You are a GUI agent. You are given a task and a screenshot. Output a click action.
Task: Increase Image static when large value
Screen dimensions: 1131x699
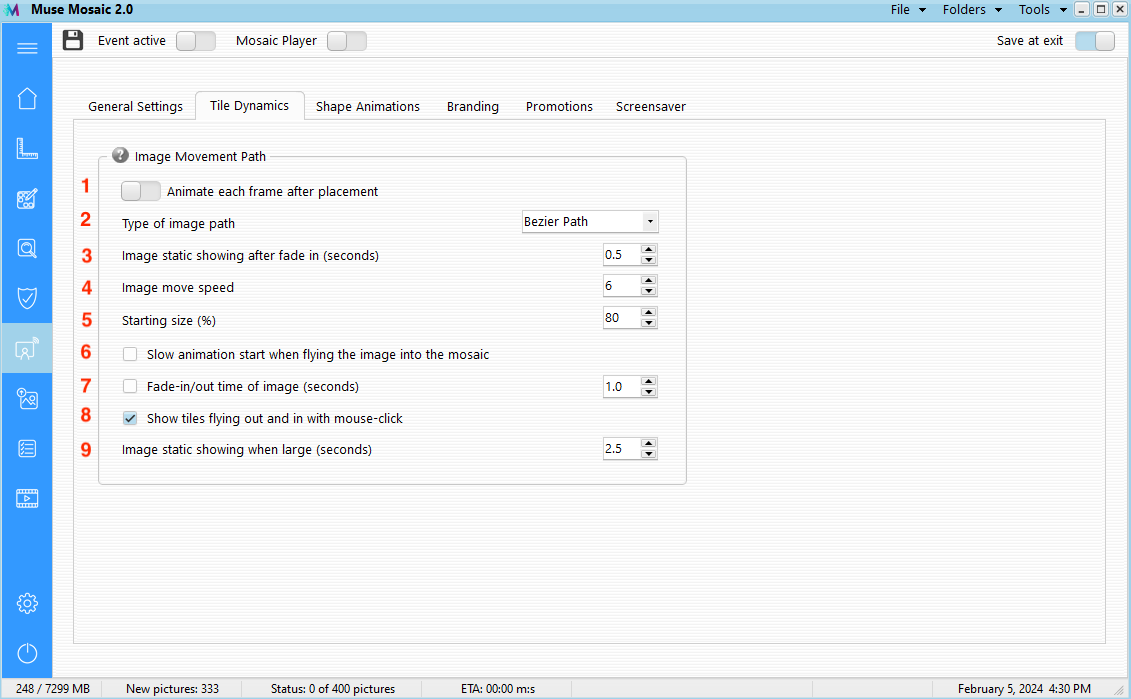(648, 444)
